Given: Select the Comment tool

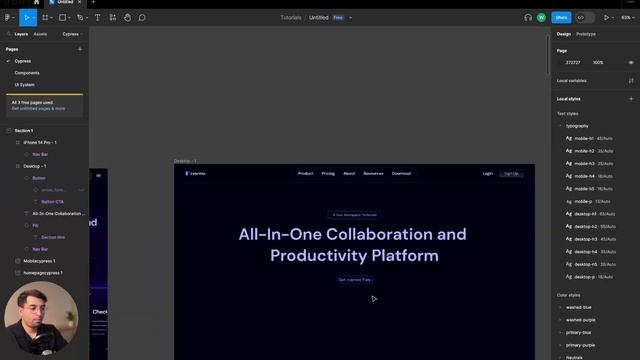Looking at the screenshot, I should tap(142, 18).
